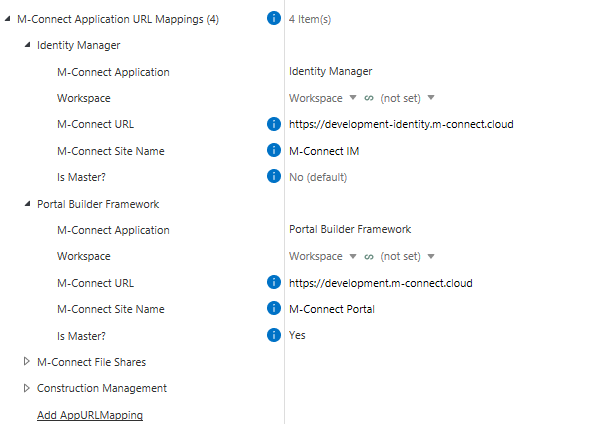Click info icon beside Identity Manager Is Master
Image resolution: width=590 pixels, height=424 pixels.
pos(274,176)
